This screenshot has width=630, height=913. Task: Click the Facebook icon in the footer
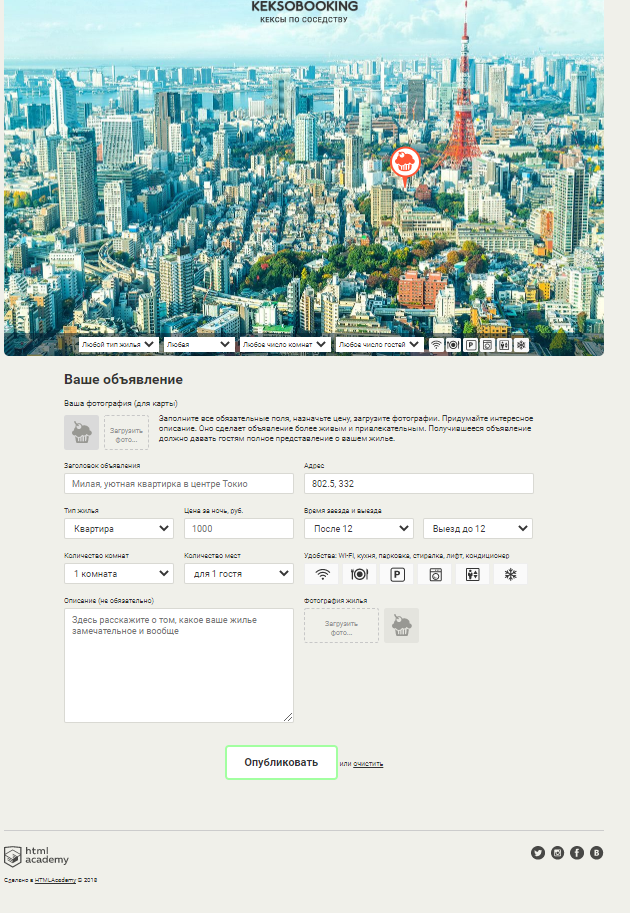(x=577, y=852)
